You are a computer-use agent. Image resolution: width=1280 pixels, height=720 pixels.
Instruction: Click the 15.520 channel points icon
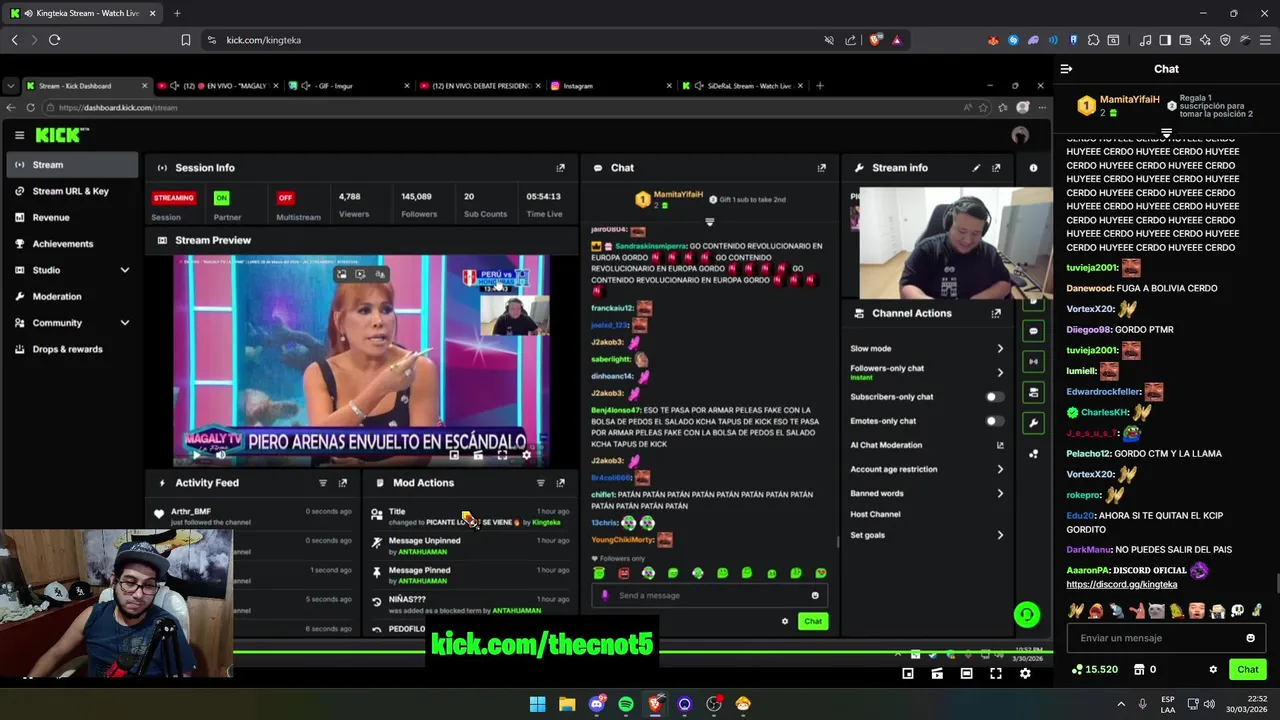click(1076, 670)
